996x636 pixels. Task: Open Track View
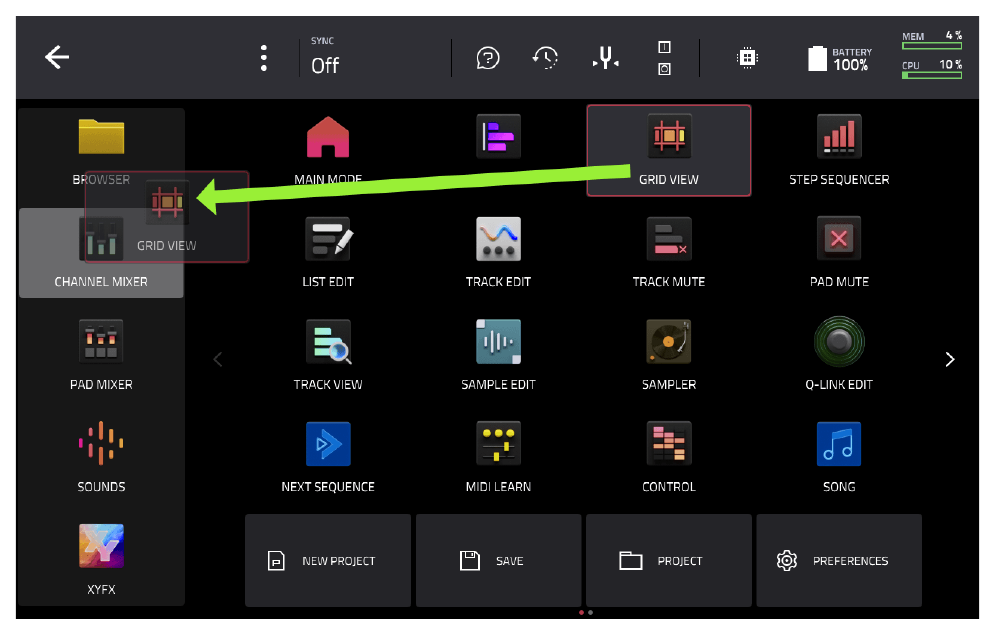(x=328, y=355)
